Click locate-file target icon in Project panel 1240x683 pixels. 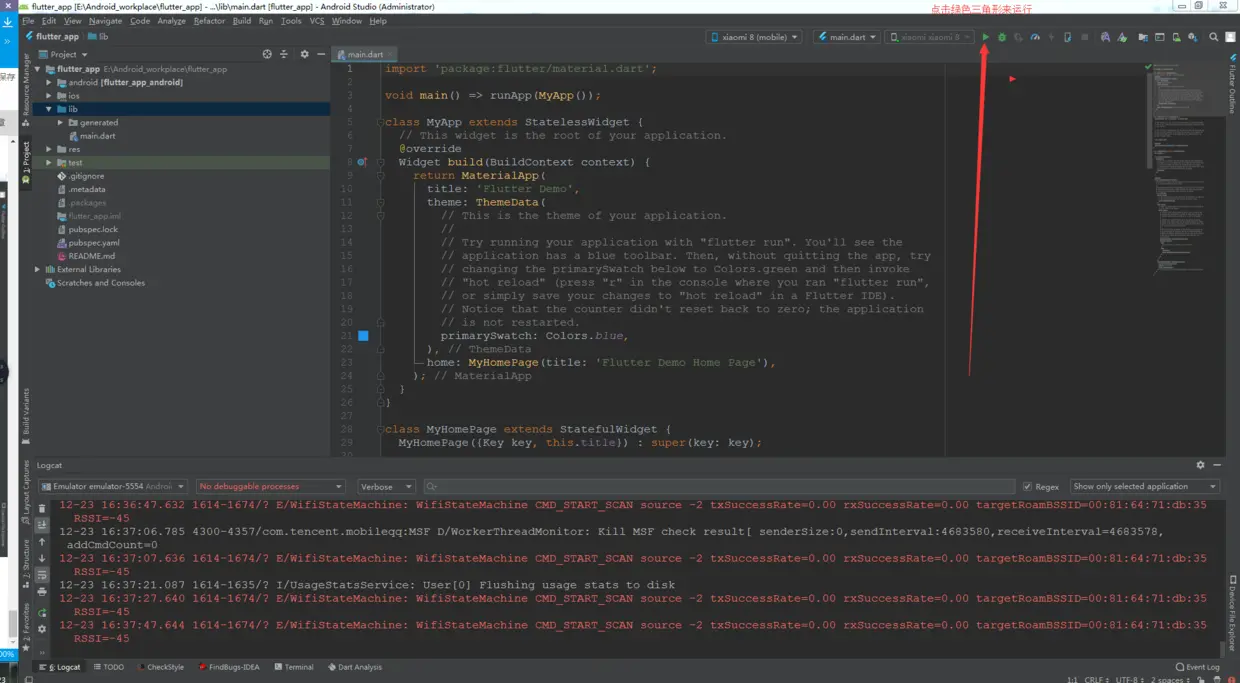pos(267,54)
